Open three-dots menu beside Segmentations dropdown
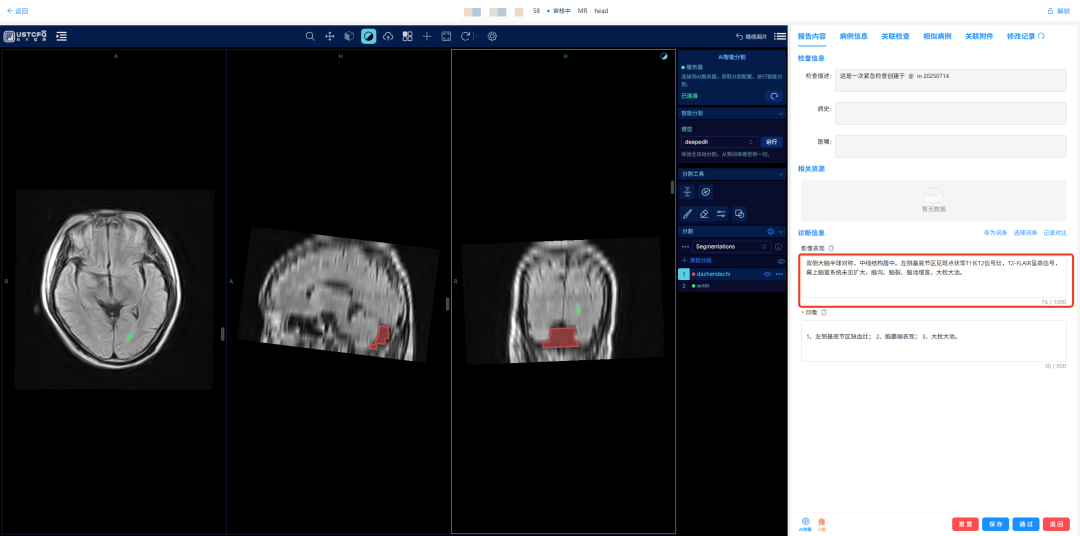 685,247
